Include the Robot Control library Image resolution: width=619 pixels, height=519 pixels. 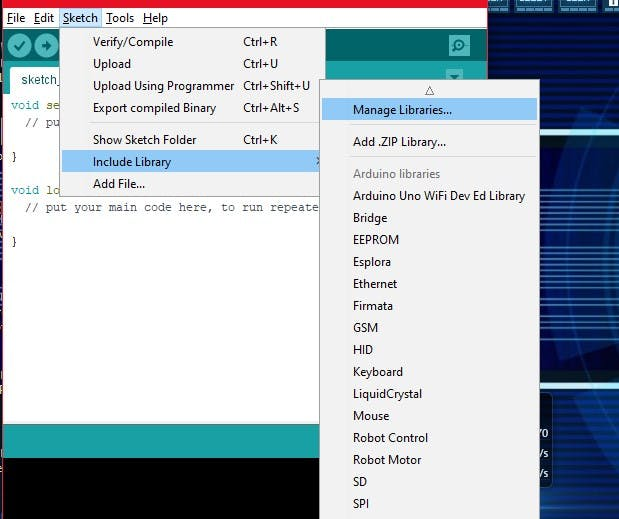coord(430,438)
